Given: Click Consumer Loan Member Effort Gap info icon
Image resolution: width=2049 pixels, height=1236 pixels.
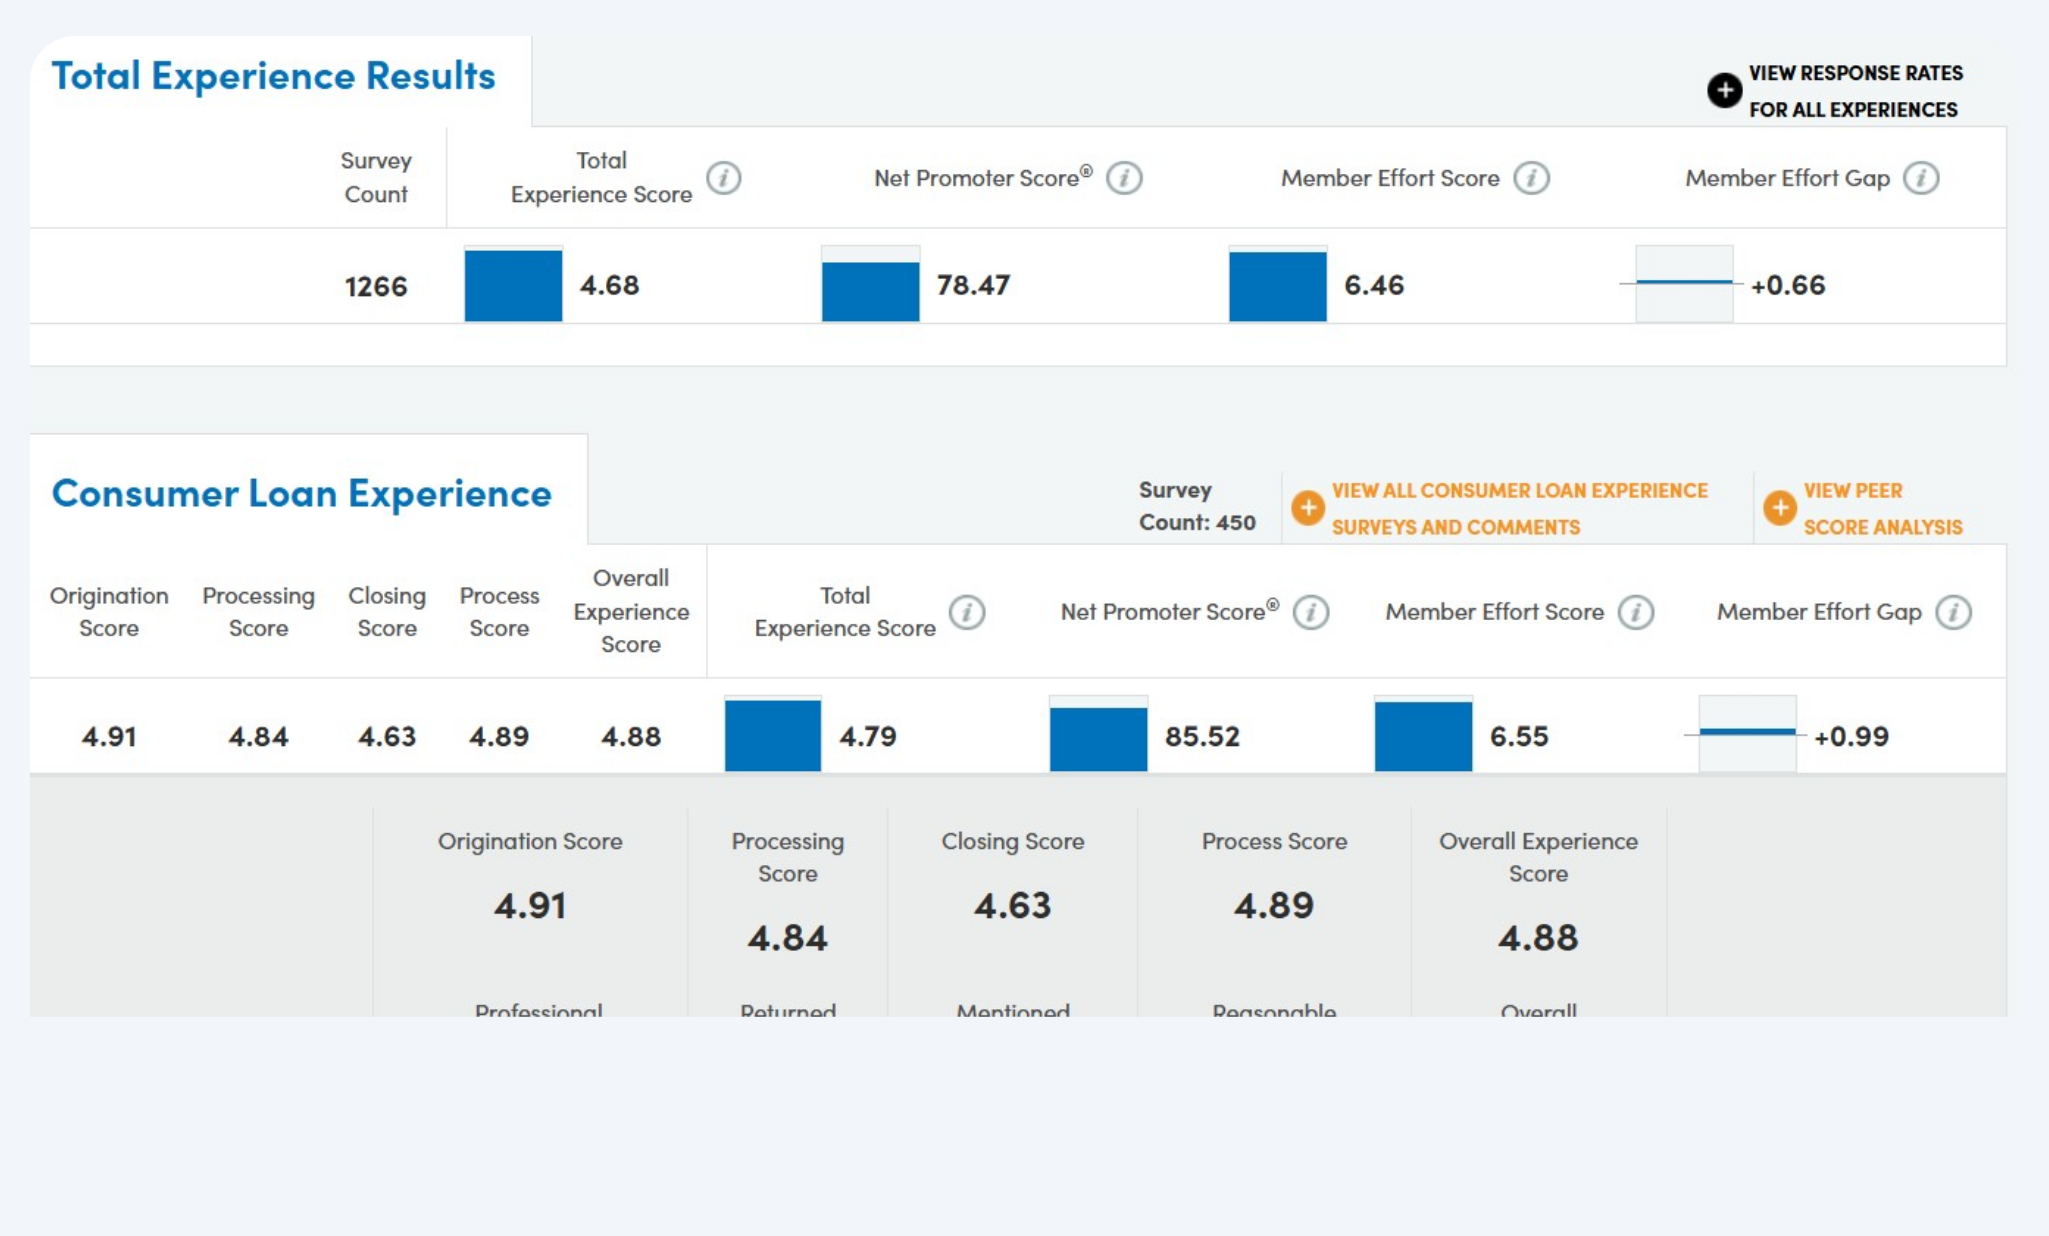Looking at the screenshot, I should [1953, 612].
